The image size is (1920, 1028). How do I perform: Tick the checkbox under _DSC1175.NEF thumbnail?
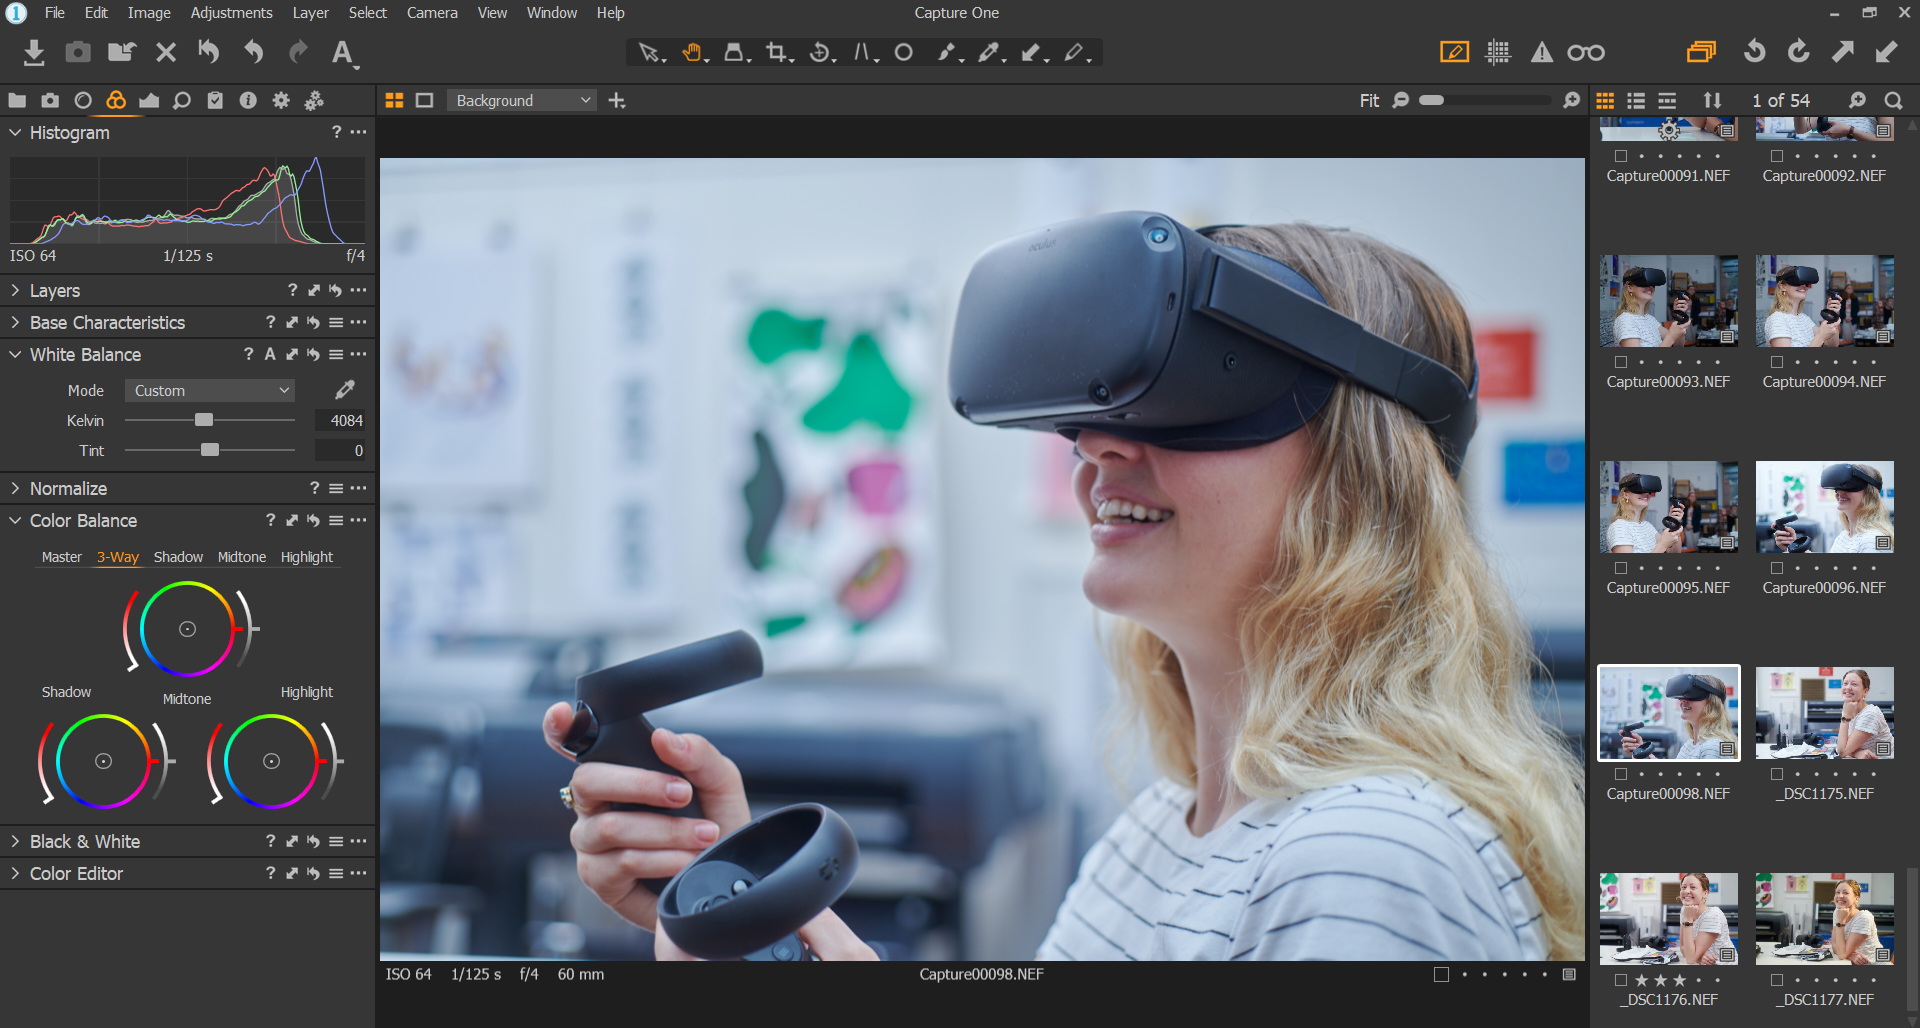point(1777,774)
